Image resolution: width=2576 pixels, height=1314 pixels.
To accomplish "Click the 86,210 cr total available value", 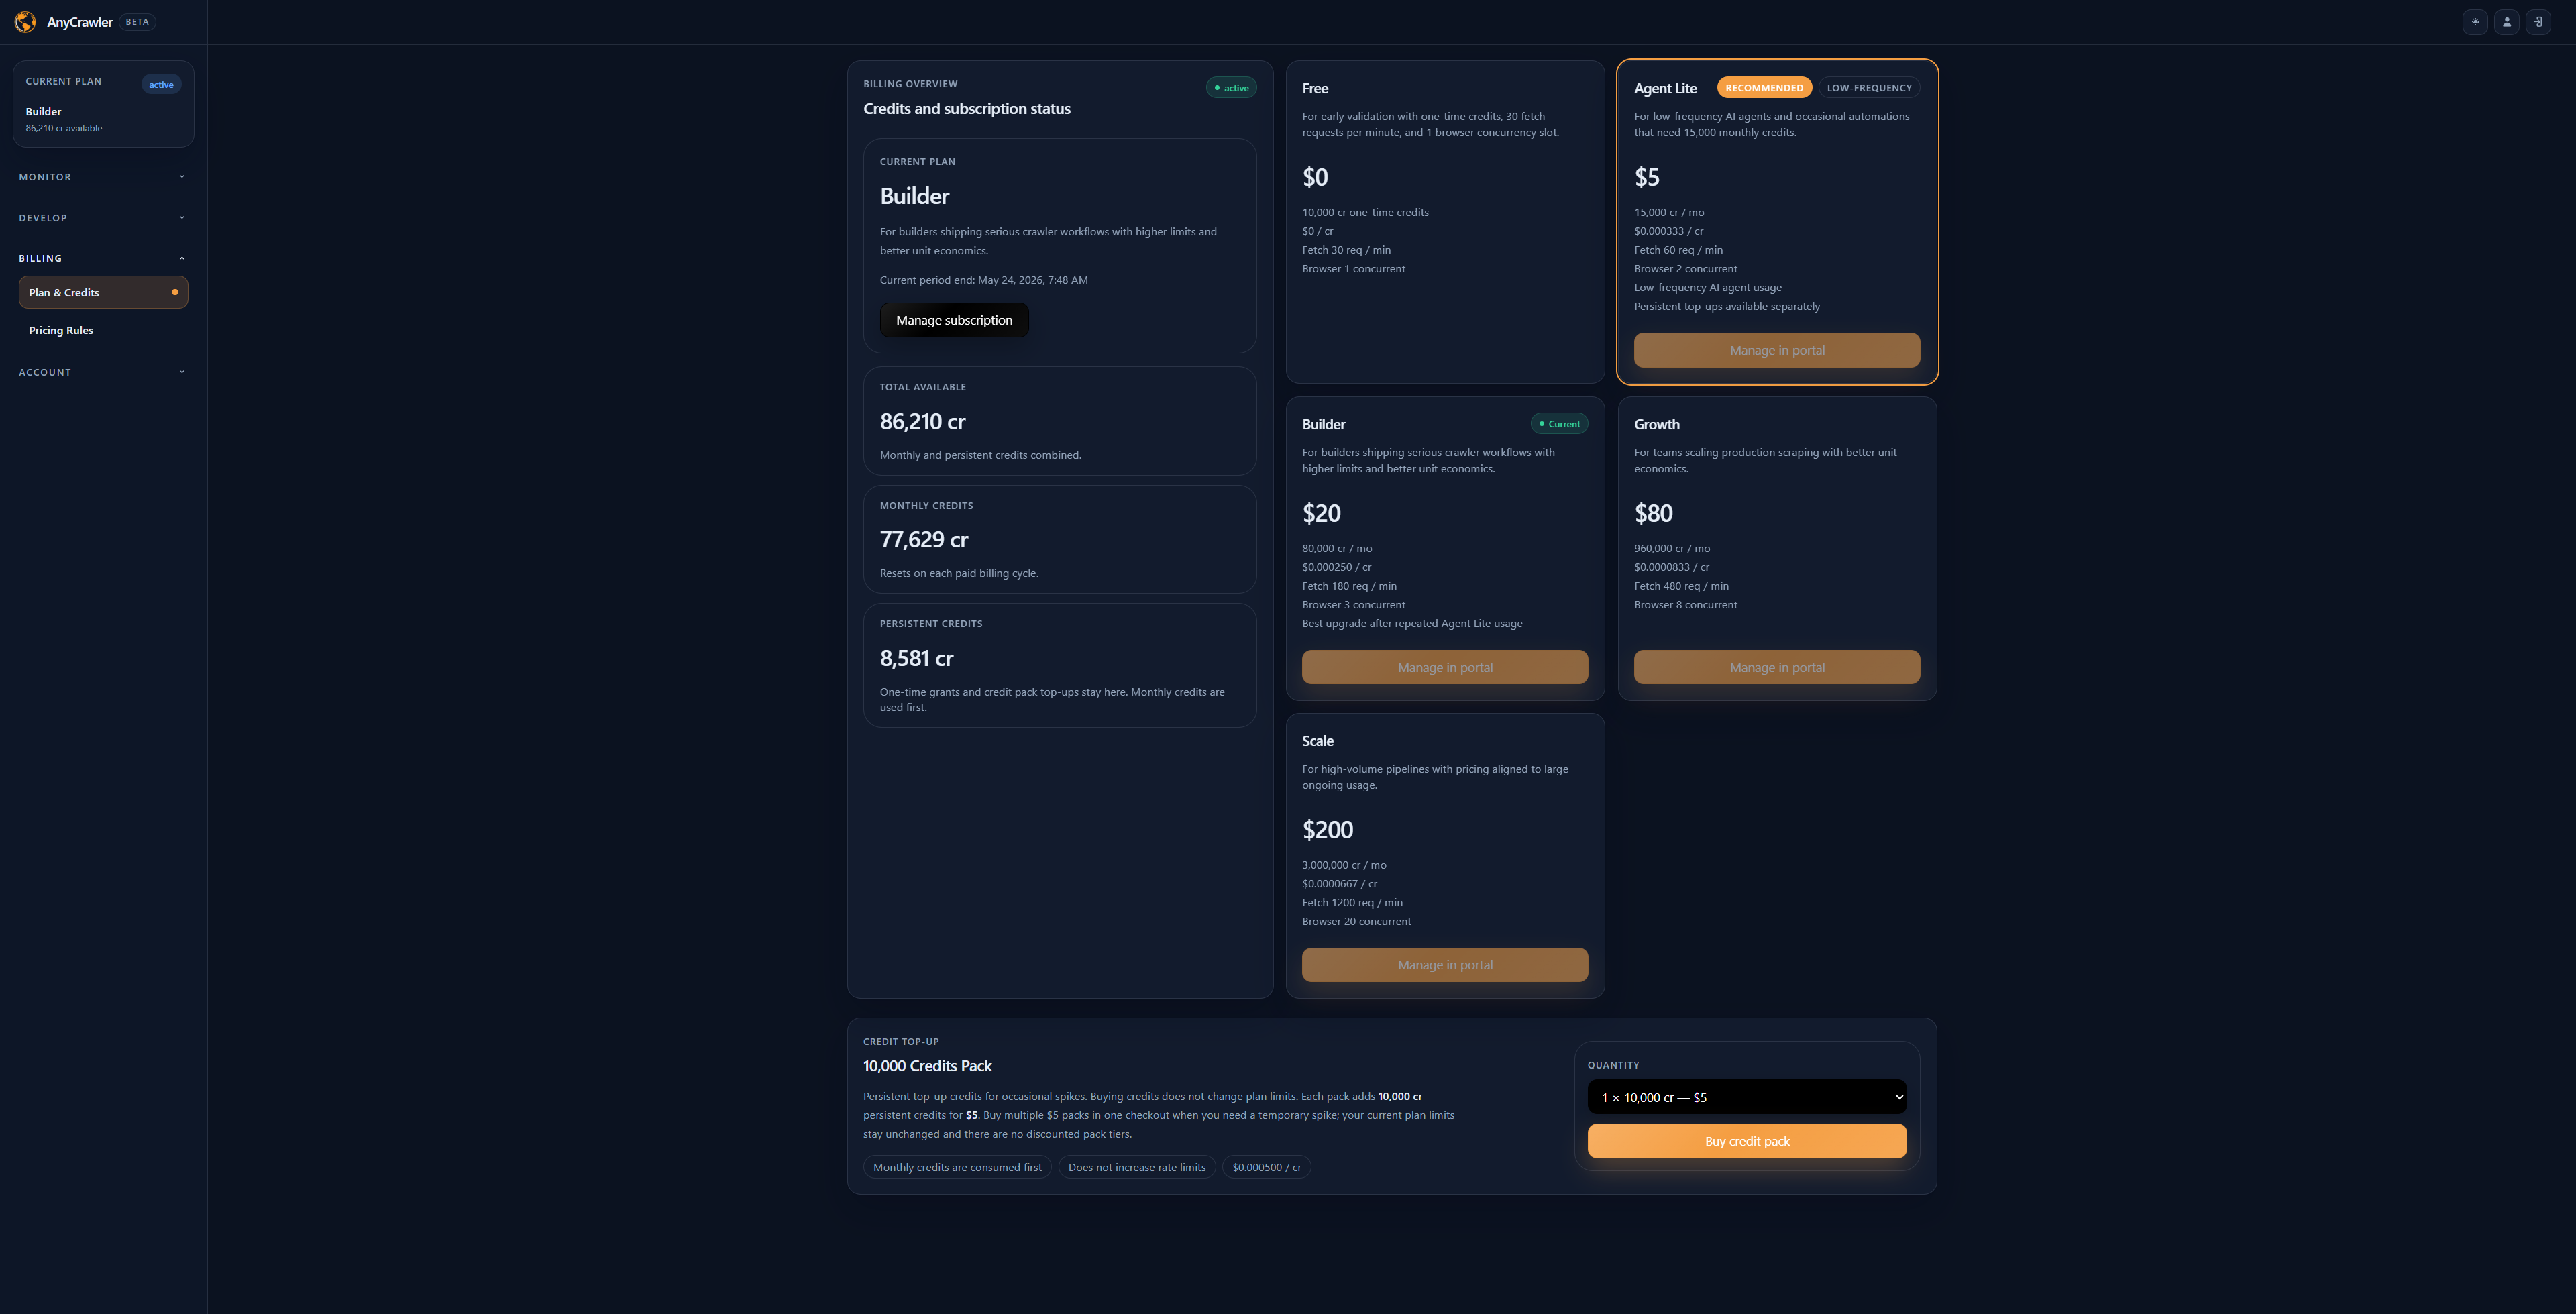I will [922, 422].
